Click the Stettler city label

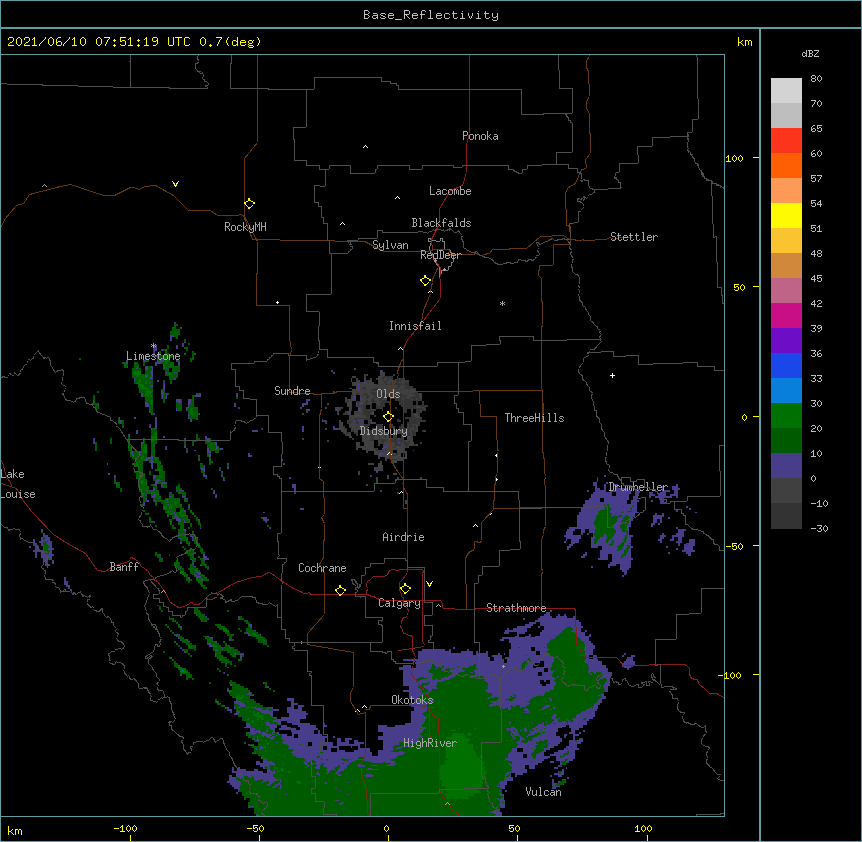634,237
